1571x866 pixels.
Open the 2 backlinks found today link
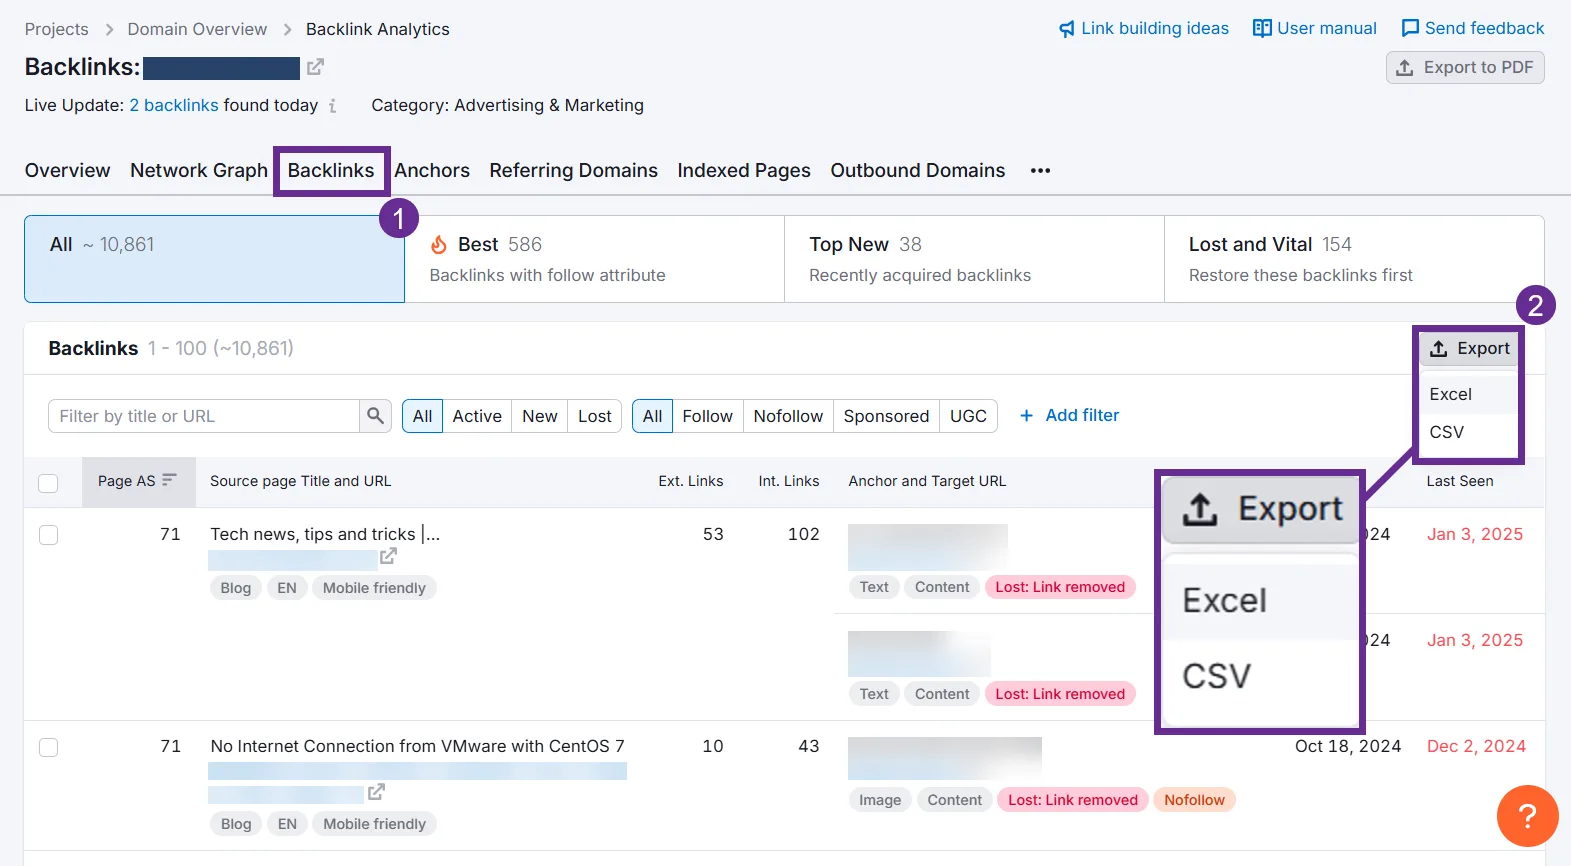[174, 106]
